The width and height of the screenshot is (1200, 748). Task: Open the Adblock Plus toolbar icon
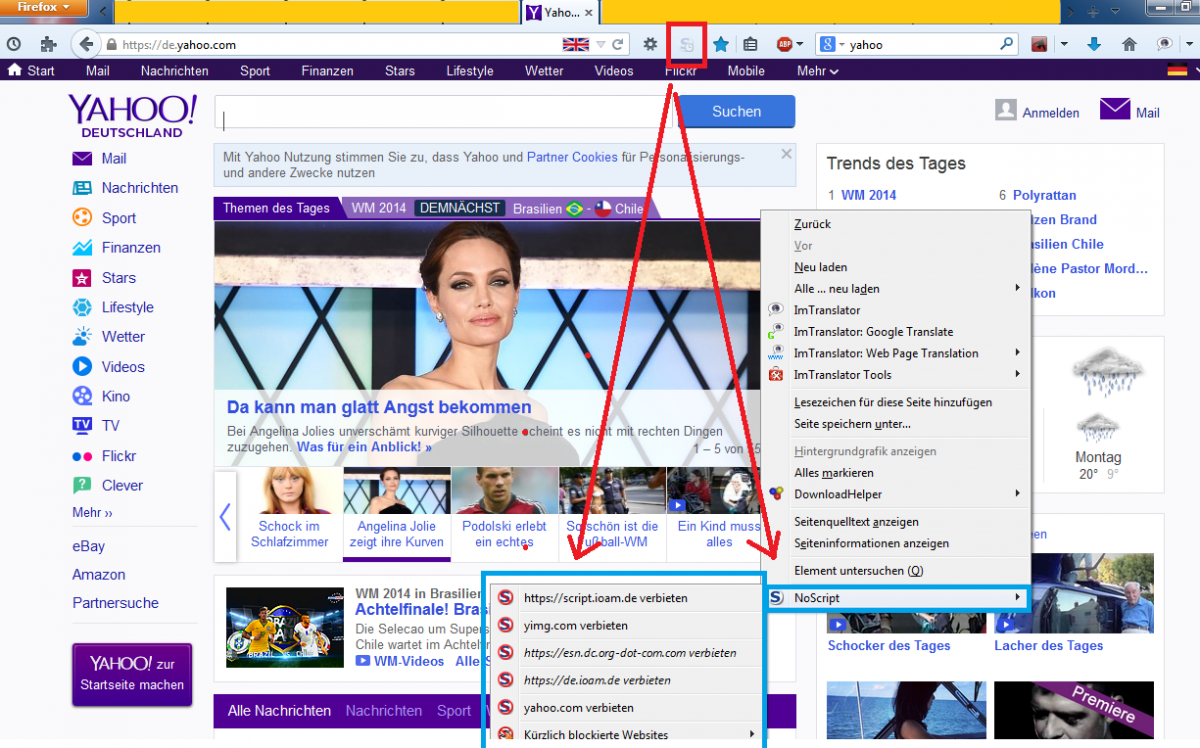coord(785,44)
